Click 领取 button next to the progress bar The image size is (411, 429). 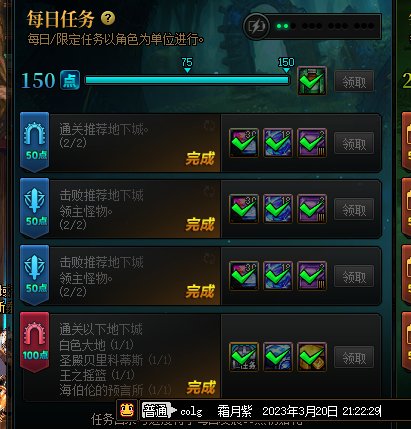coord(354,81)
